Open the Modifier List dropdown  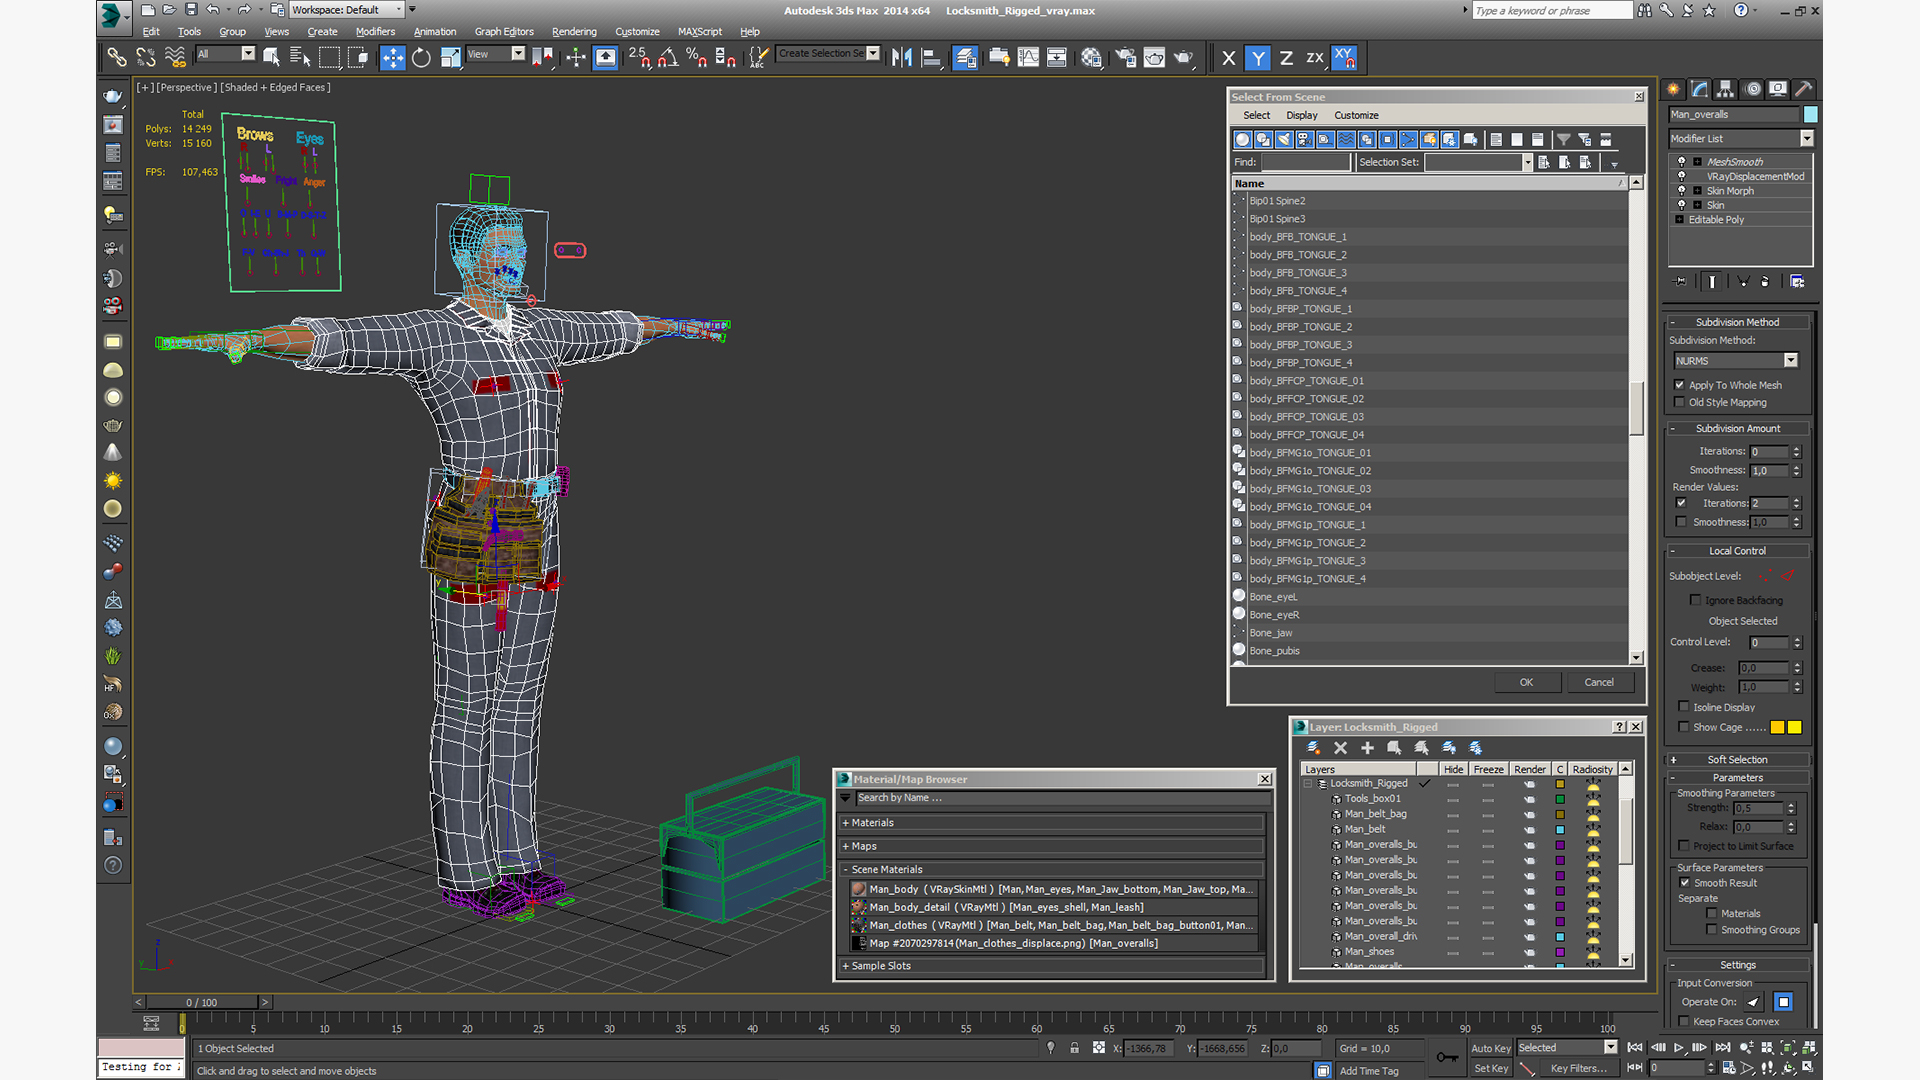(1806, 139)
